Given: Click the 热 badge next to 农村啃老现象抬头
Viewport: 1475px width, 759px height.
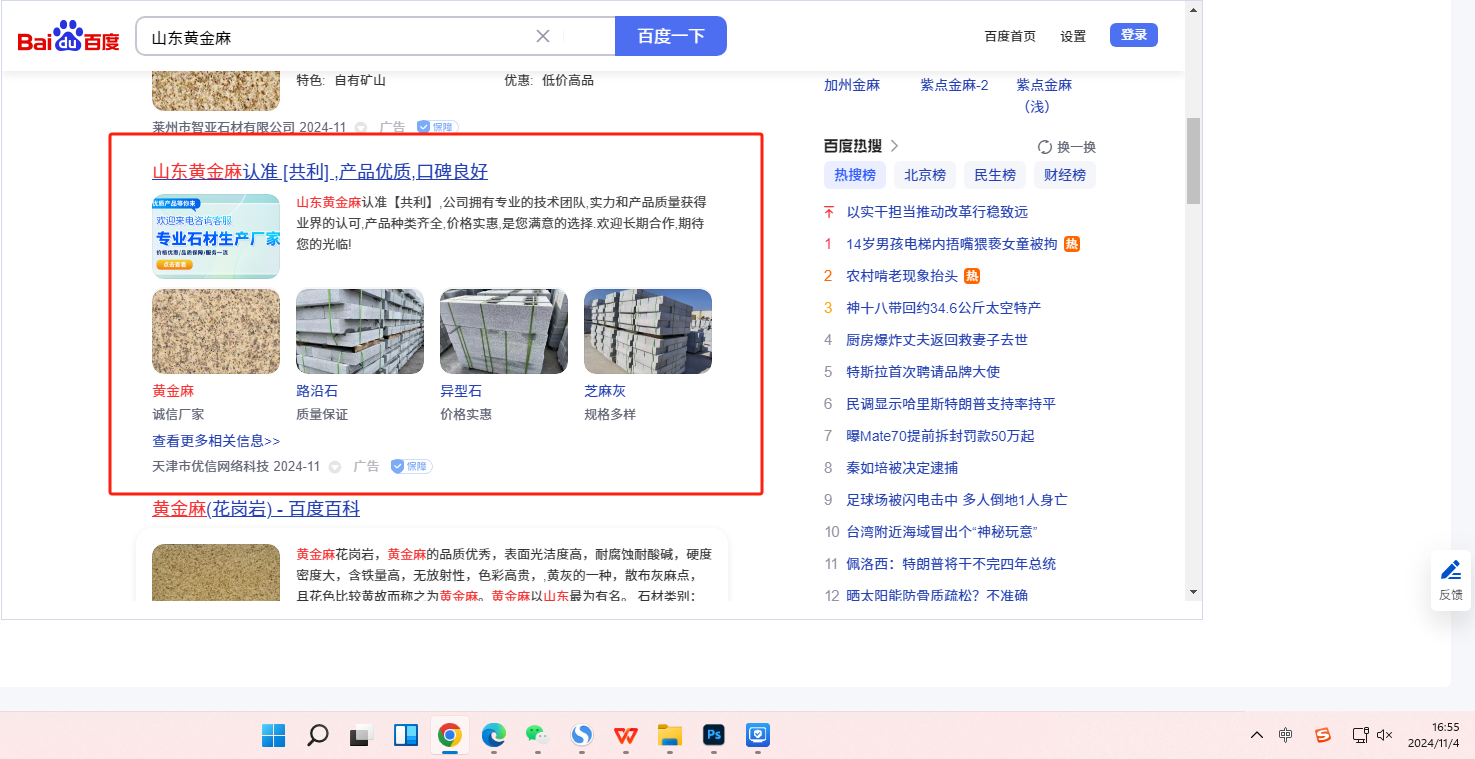Looking at the screenshot, I should point(972,276).
